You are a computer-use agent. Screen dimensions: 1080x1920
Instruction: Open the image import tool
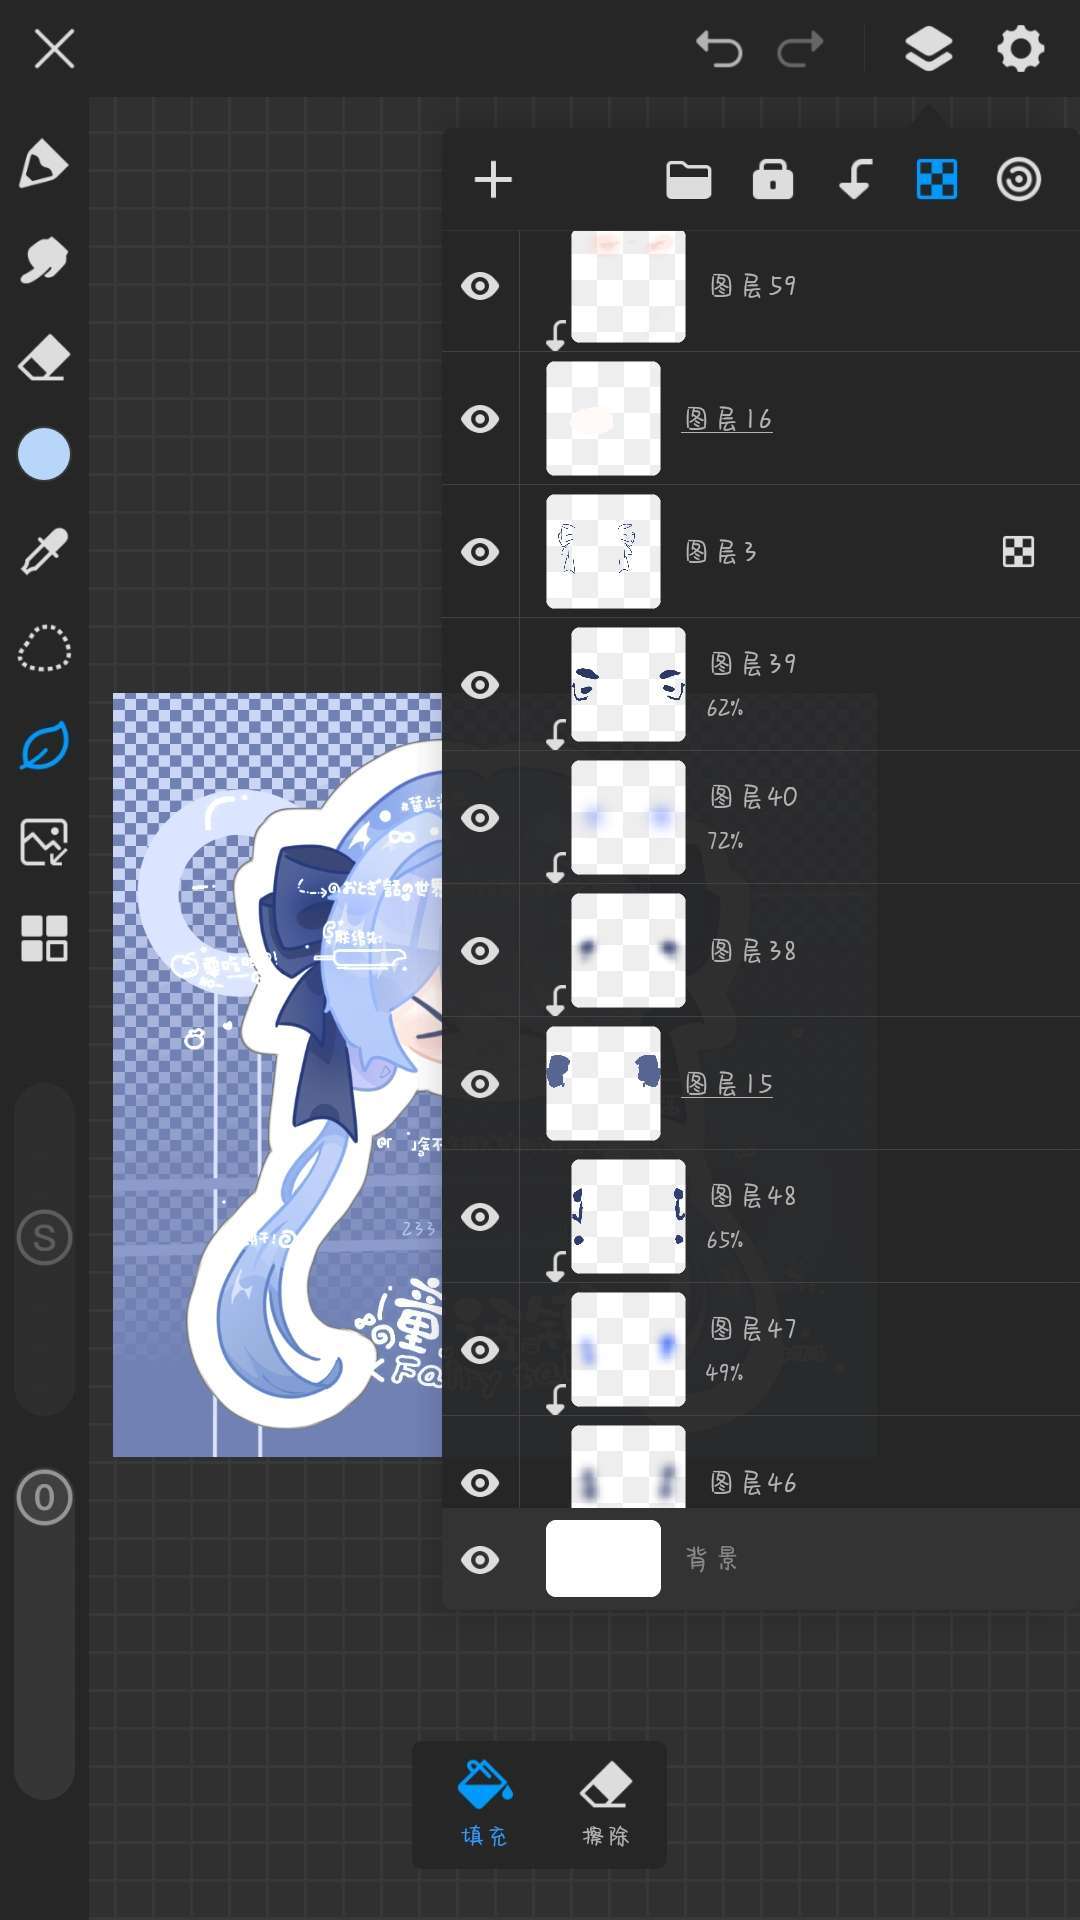(x=44, y=842)
